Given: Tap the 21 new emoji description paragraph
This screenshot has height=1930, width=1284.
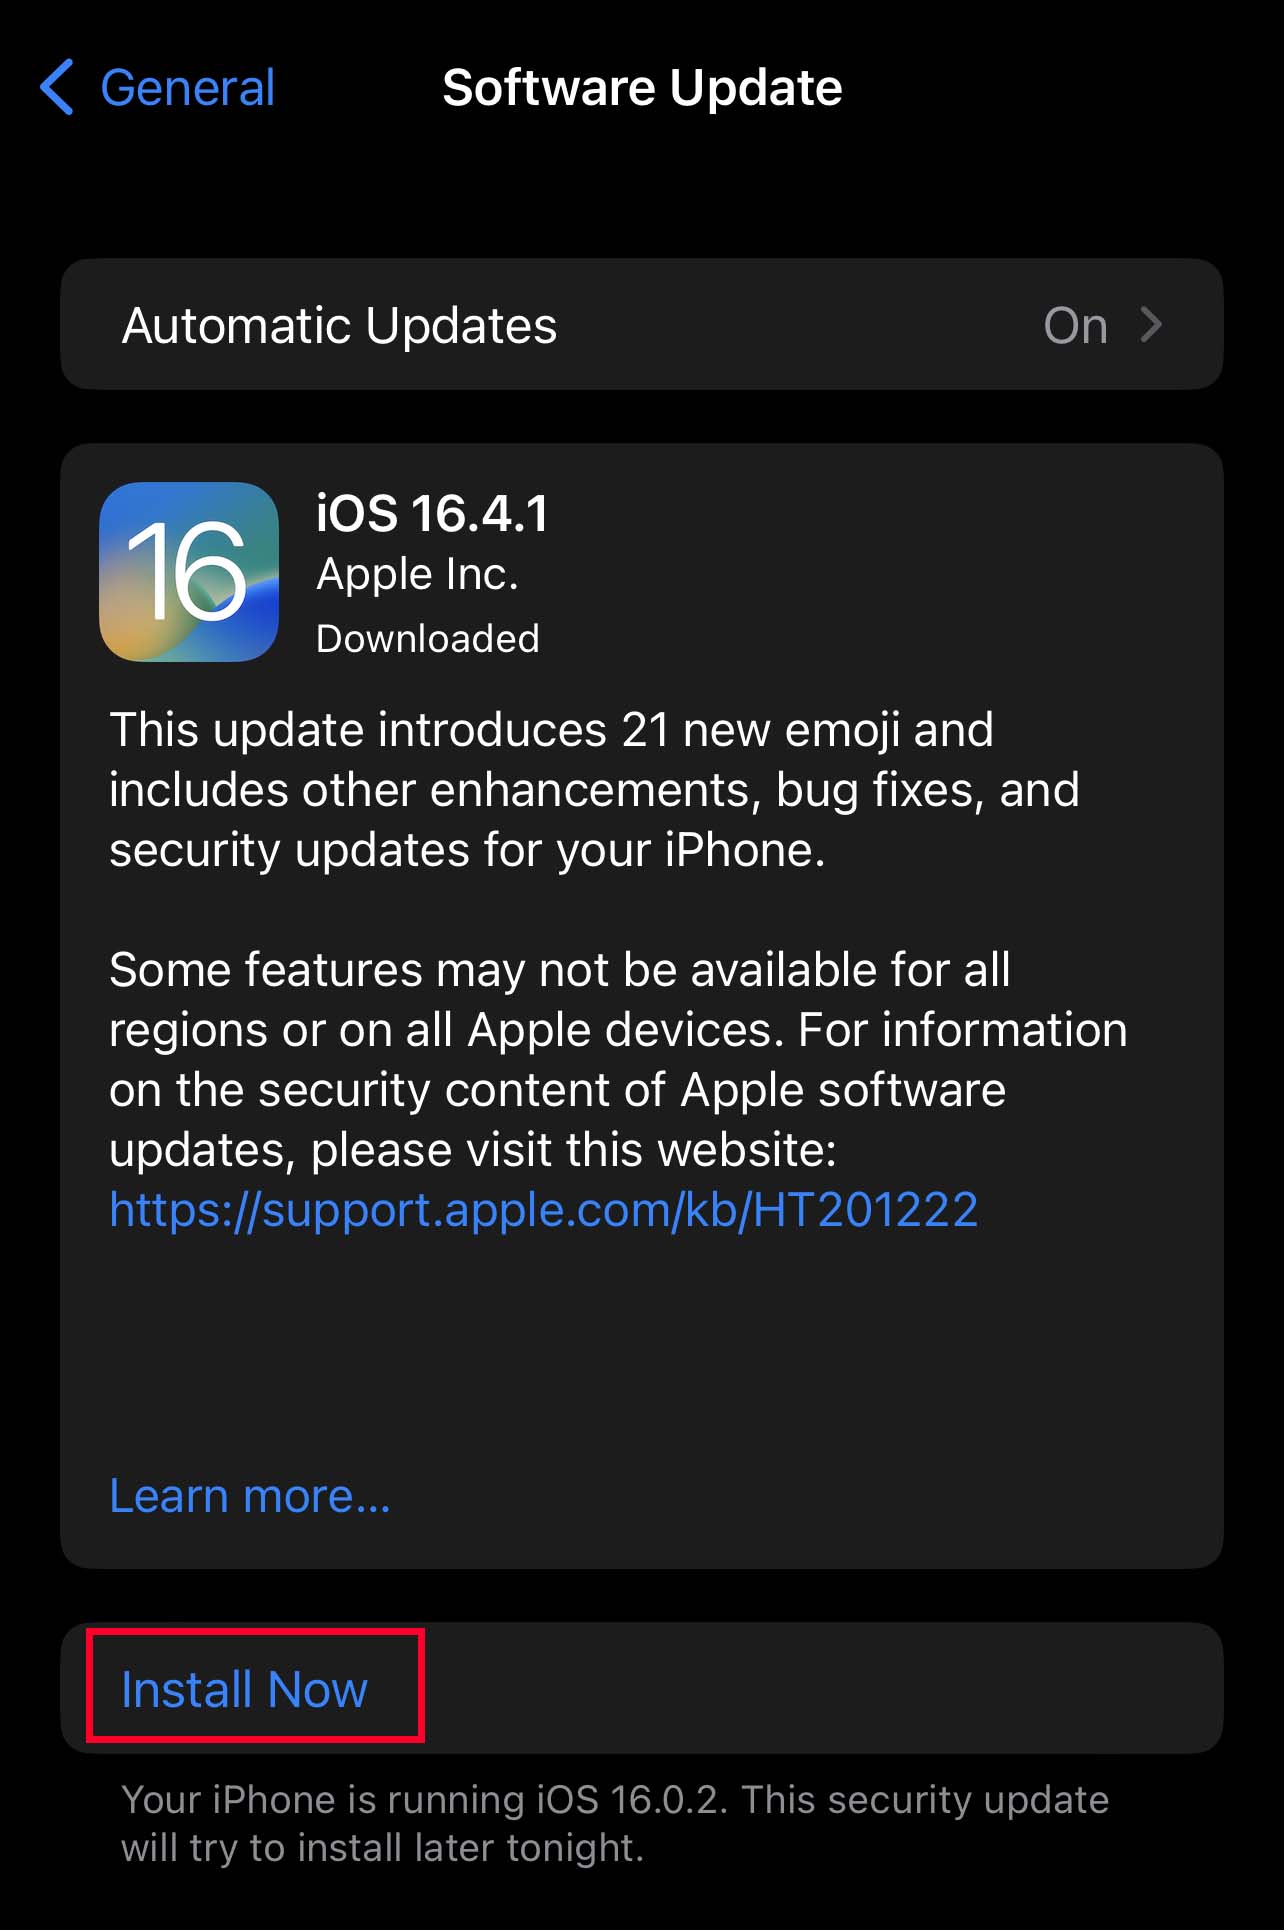Looking at the screenshot, I should pos(594,790).
